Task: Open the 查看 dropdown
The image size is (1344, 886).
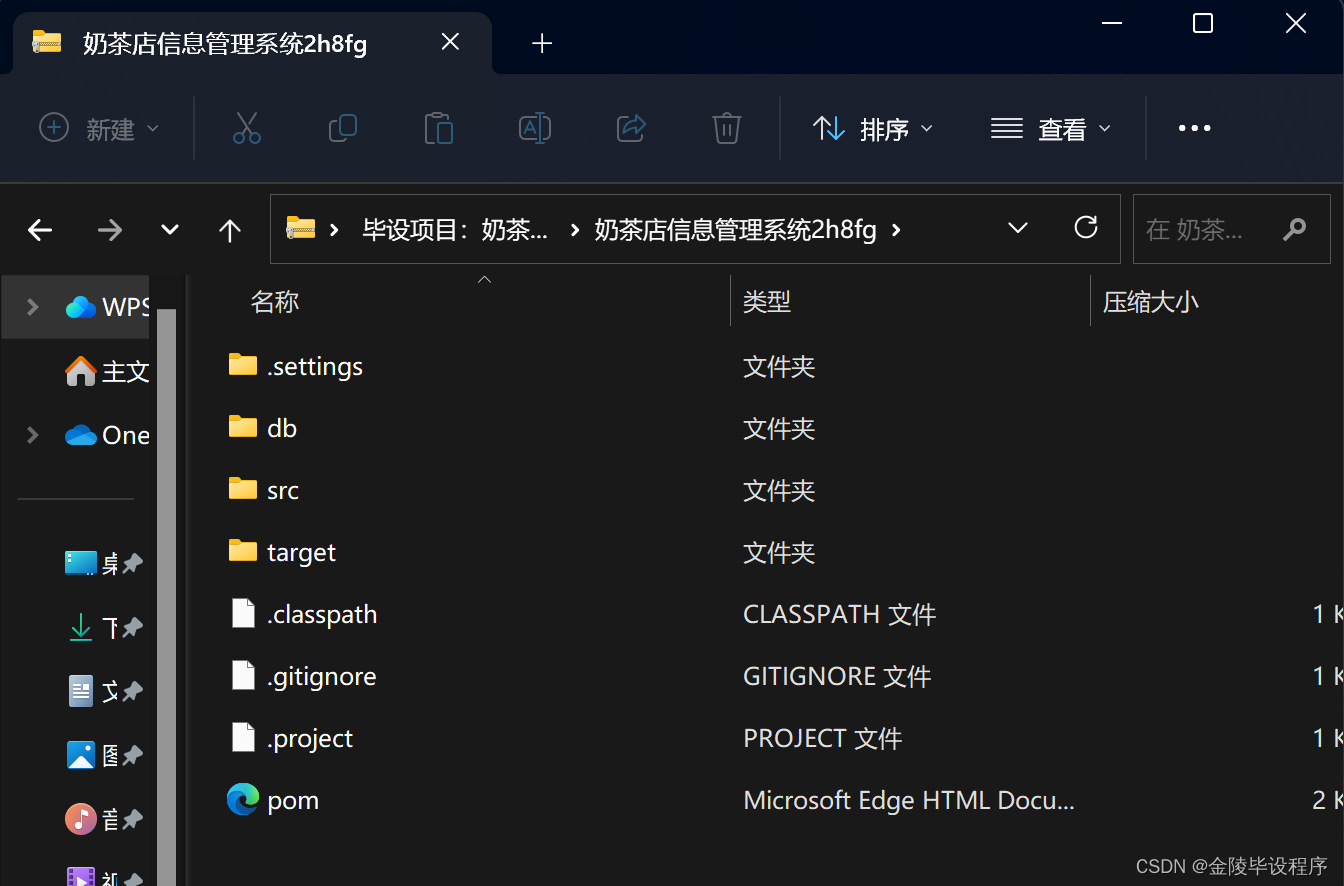Action: coord(1051,128)
